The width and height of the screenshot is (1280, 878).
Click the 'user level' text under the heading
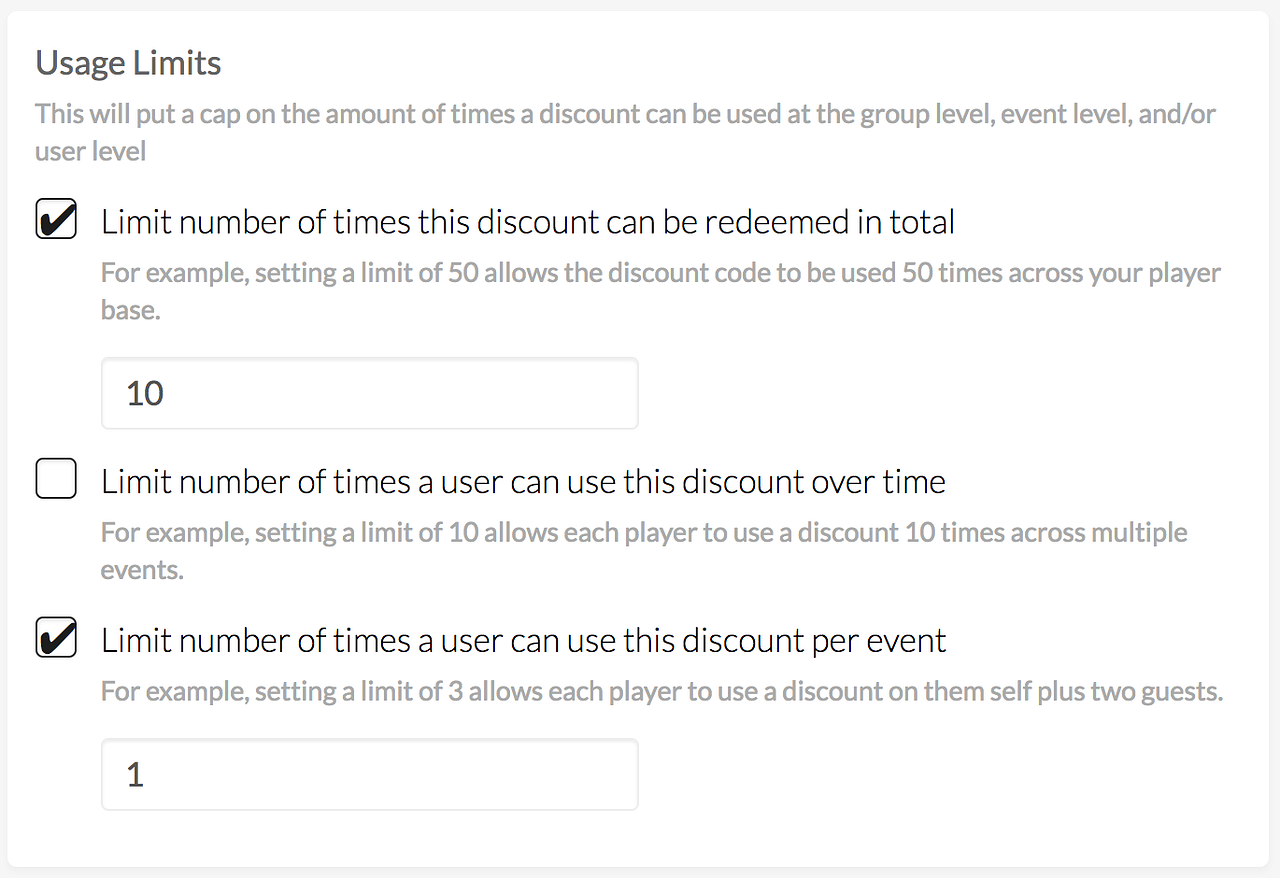(x=91, y=151)
